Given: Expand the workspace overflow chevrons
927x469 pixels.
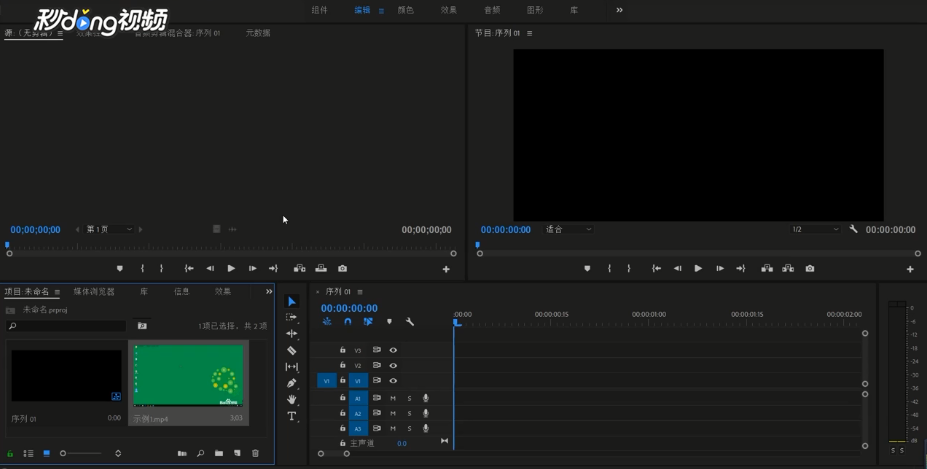Looking at the screenshot, I should point(619,10).
